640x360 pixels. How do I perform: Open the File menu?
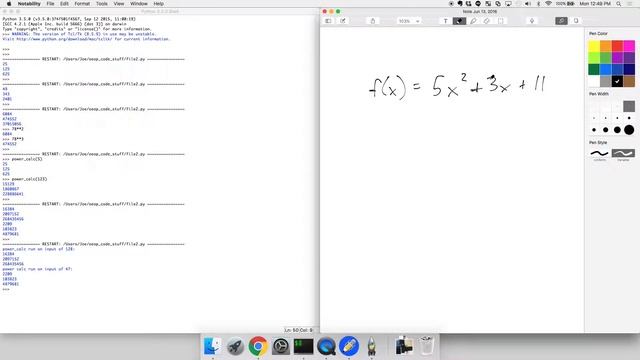[50, 4]
